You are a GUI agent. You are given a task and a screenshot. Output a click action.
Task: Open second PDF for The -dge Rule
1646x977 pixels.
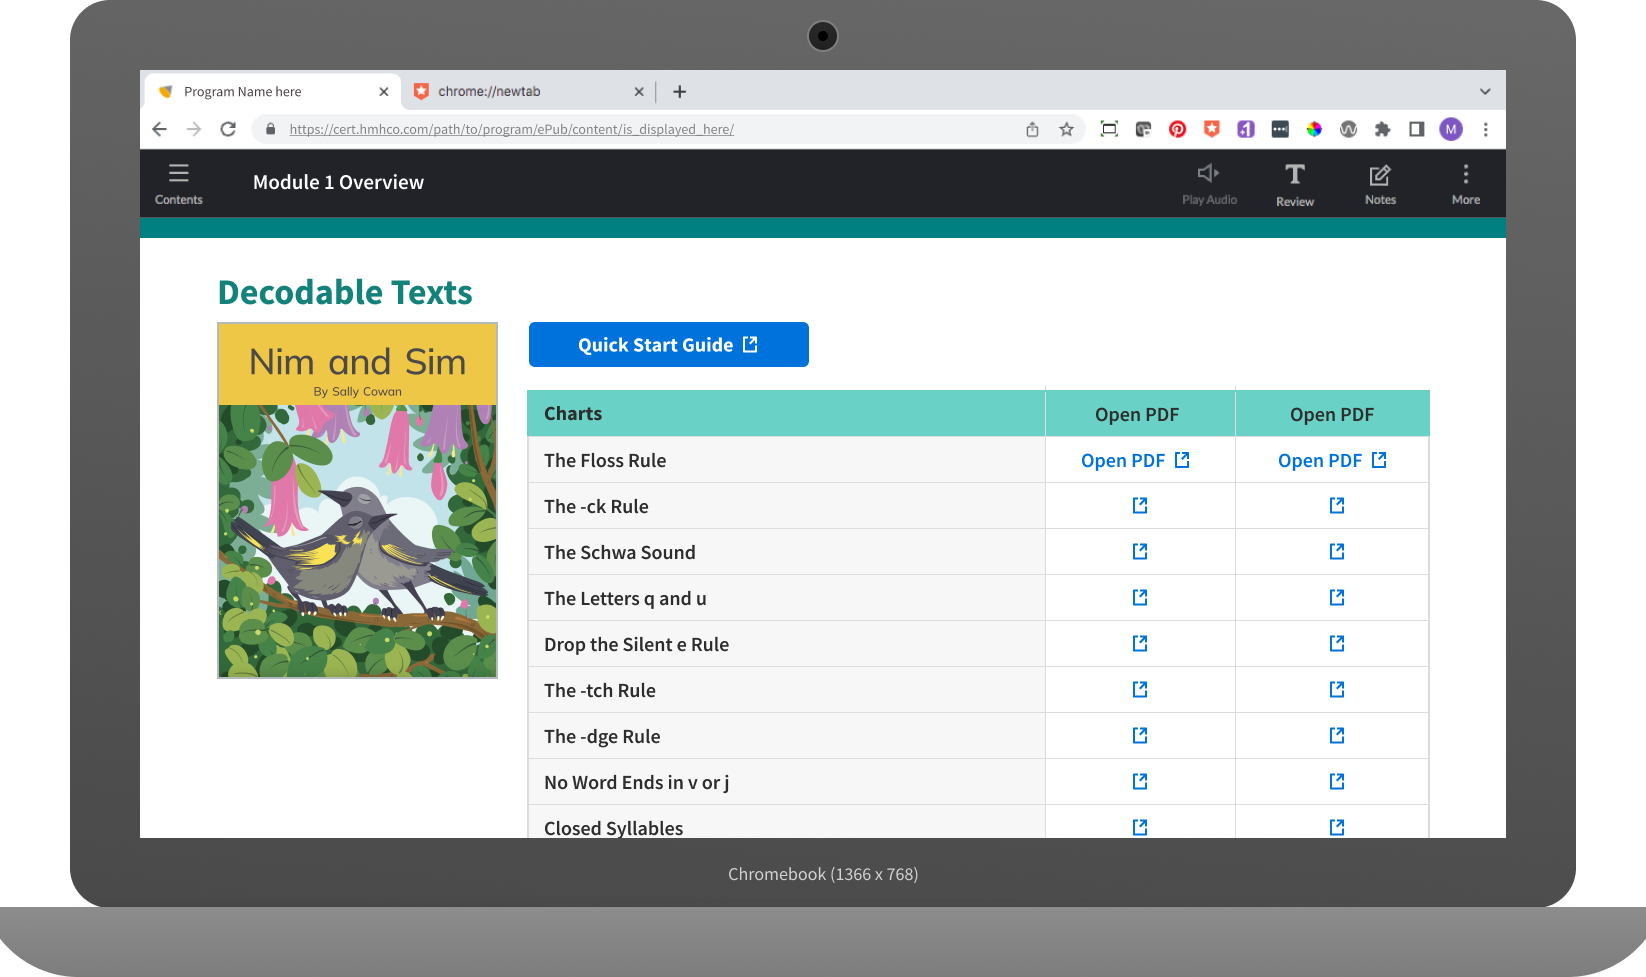(1337, 736)
